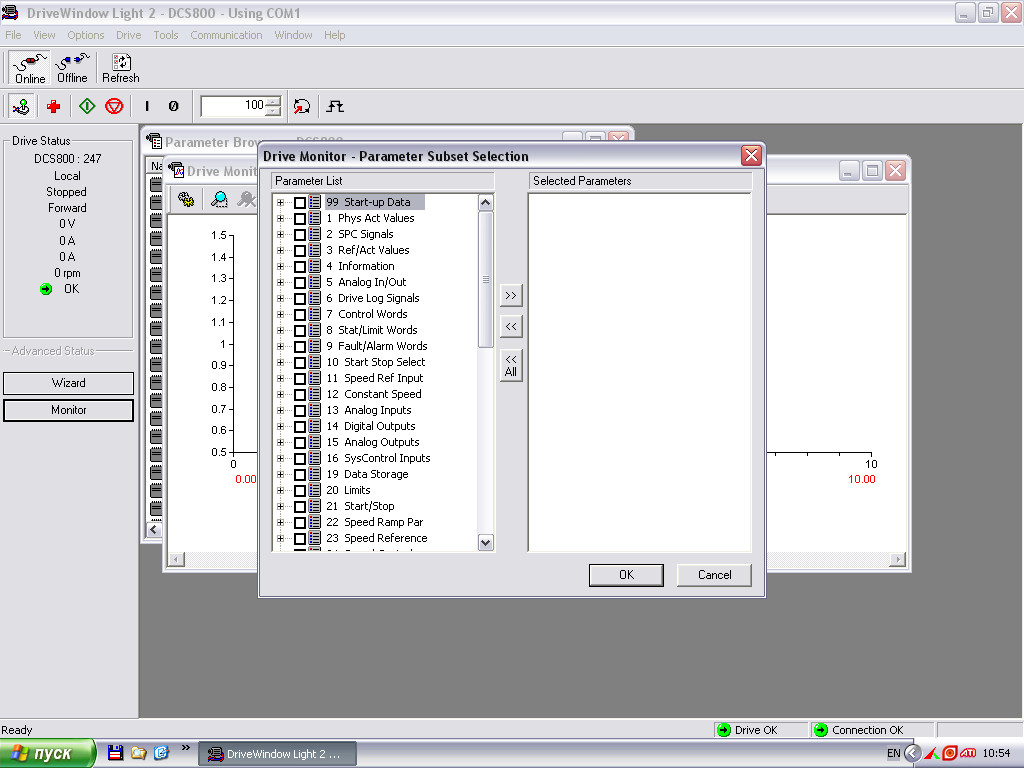
Task: Check the 20 Limits checkbox
Action: click(x=300, y=490)
